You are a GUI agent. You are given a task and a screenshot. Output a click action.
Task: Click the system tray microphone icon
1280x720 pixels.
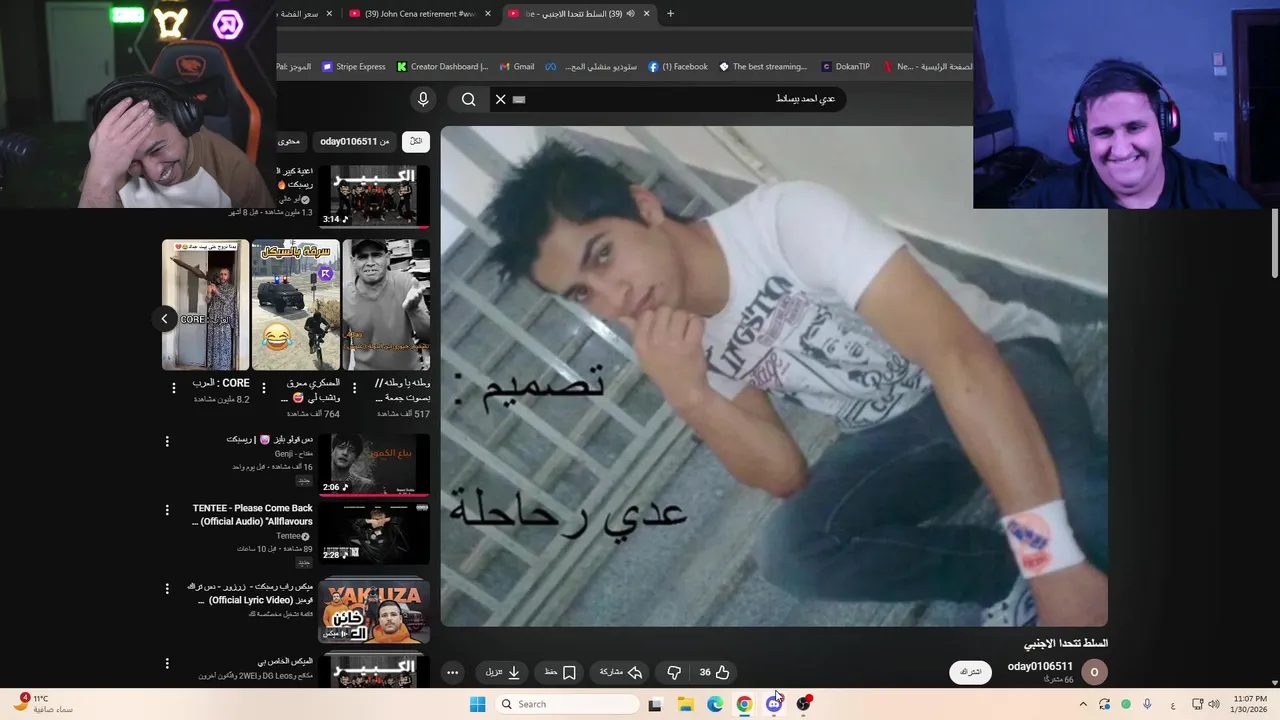coord(1147,704)
